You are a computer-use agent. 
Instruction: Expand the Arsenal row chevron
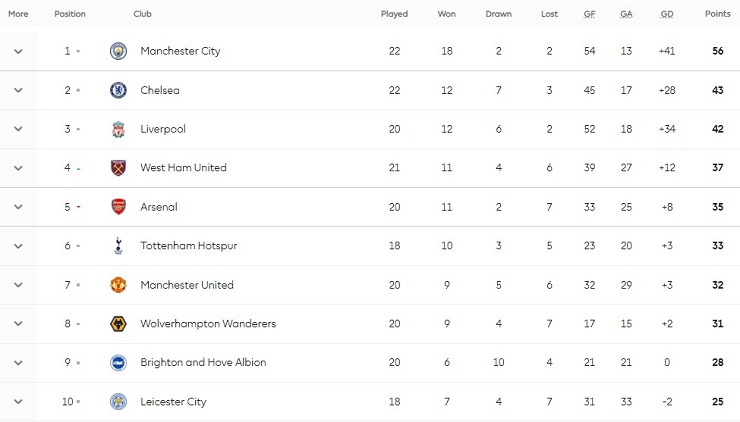(18, 207)
